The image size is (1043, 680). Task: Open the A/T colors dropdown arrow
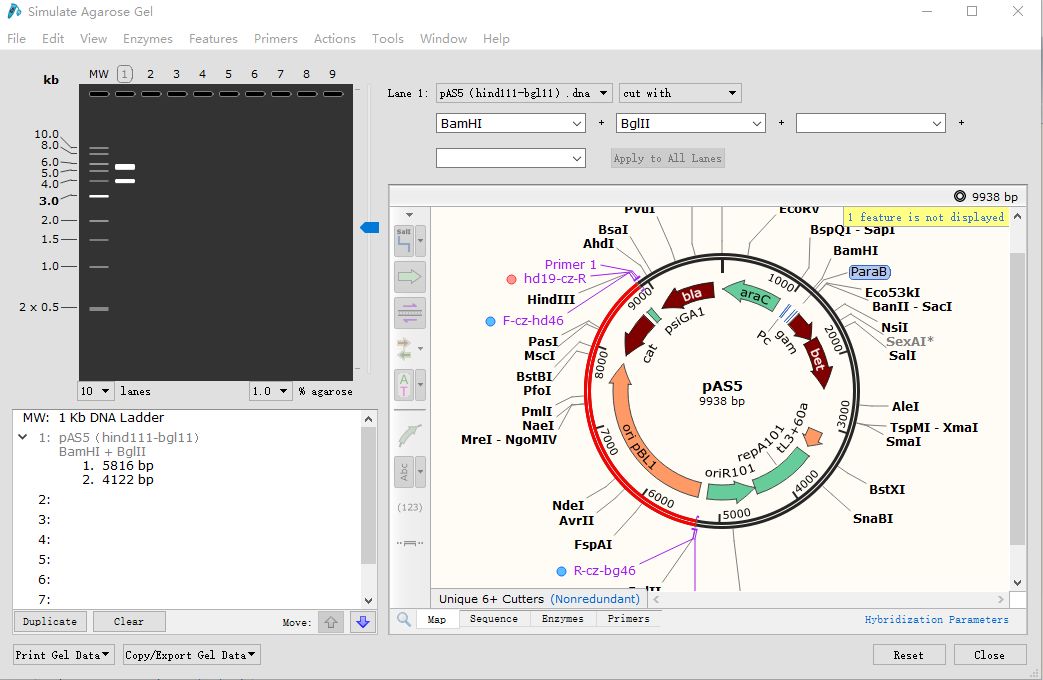click(420, 385)
